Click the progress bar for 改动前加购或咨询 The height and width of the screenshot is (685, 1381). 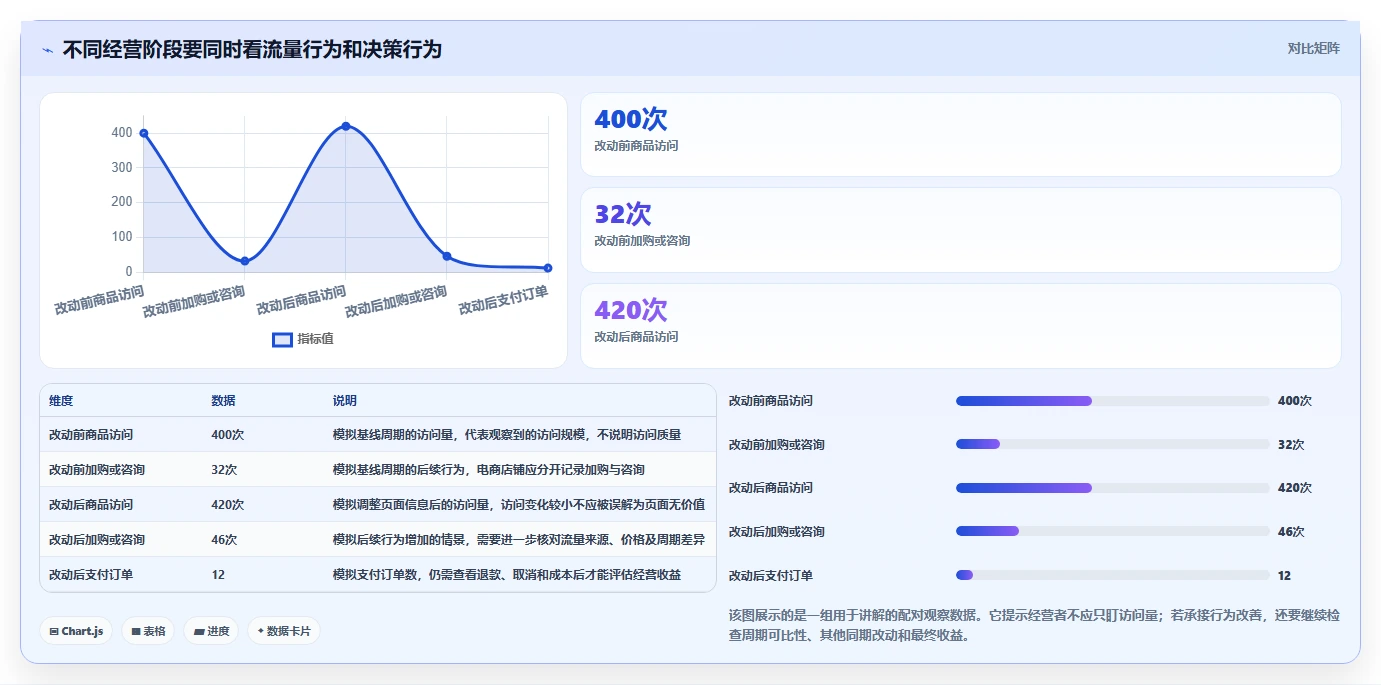point(1112,444)
